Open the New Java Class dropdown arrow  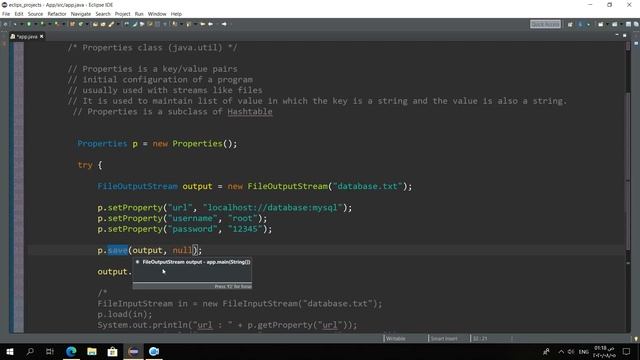coord(87,24)
